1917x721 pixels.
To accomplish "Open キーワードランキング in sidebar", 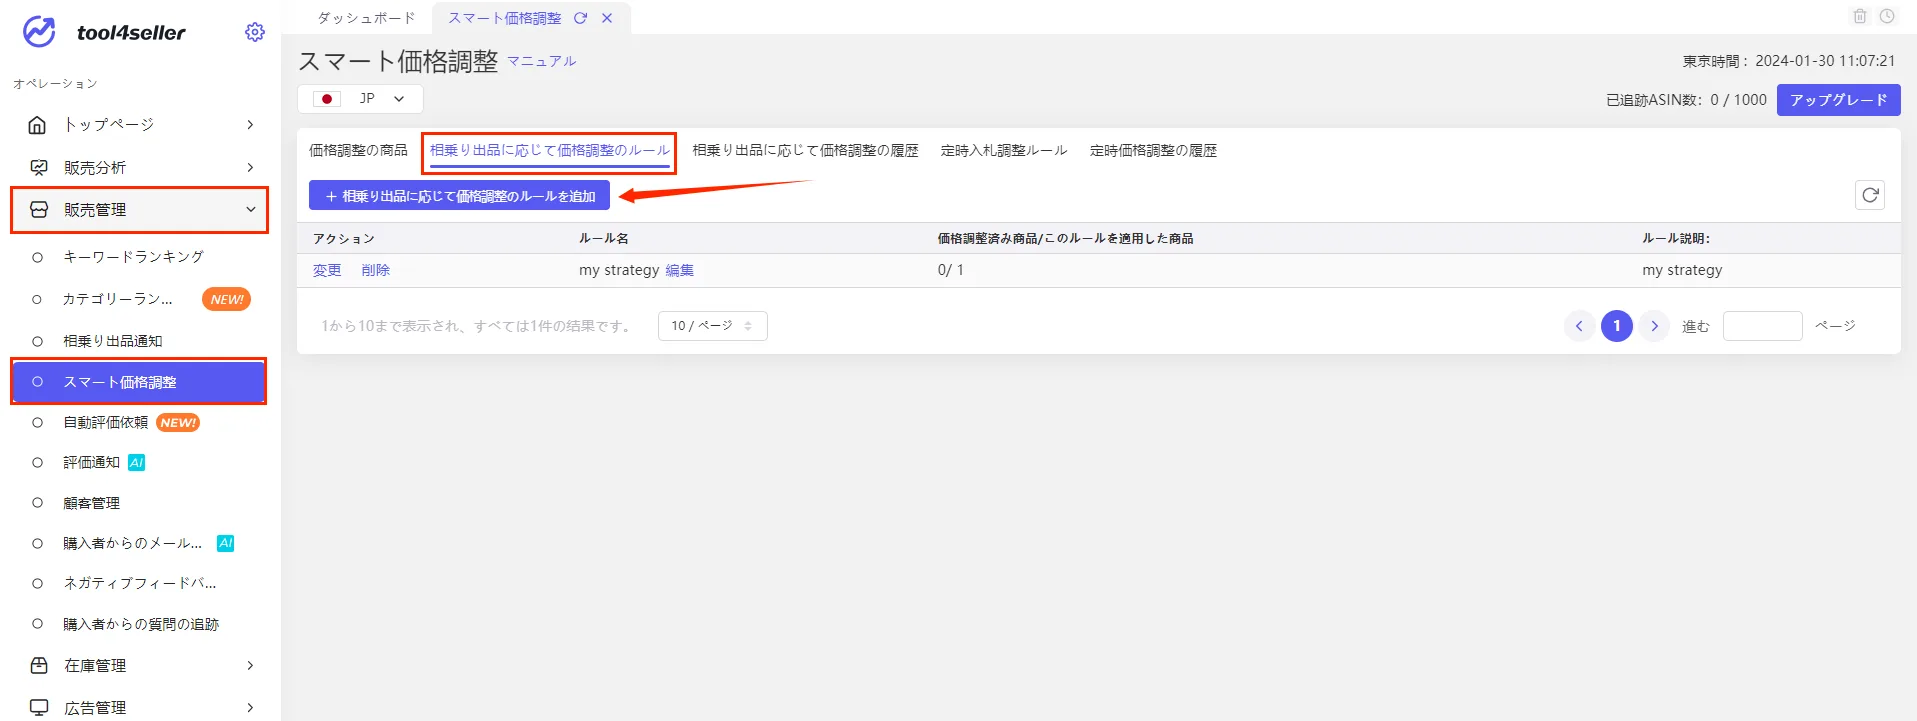I will point(133,257).
